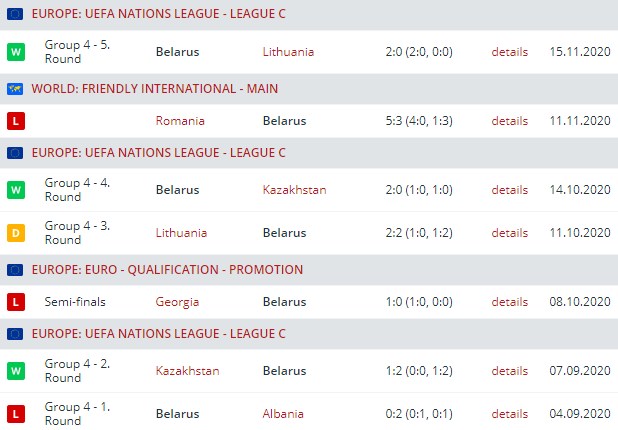Click the 14.10.2020 match date
618x430 pixels.
579,190
